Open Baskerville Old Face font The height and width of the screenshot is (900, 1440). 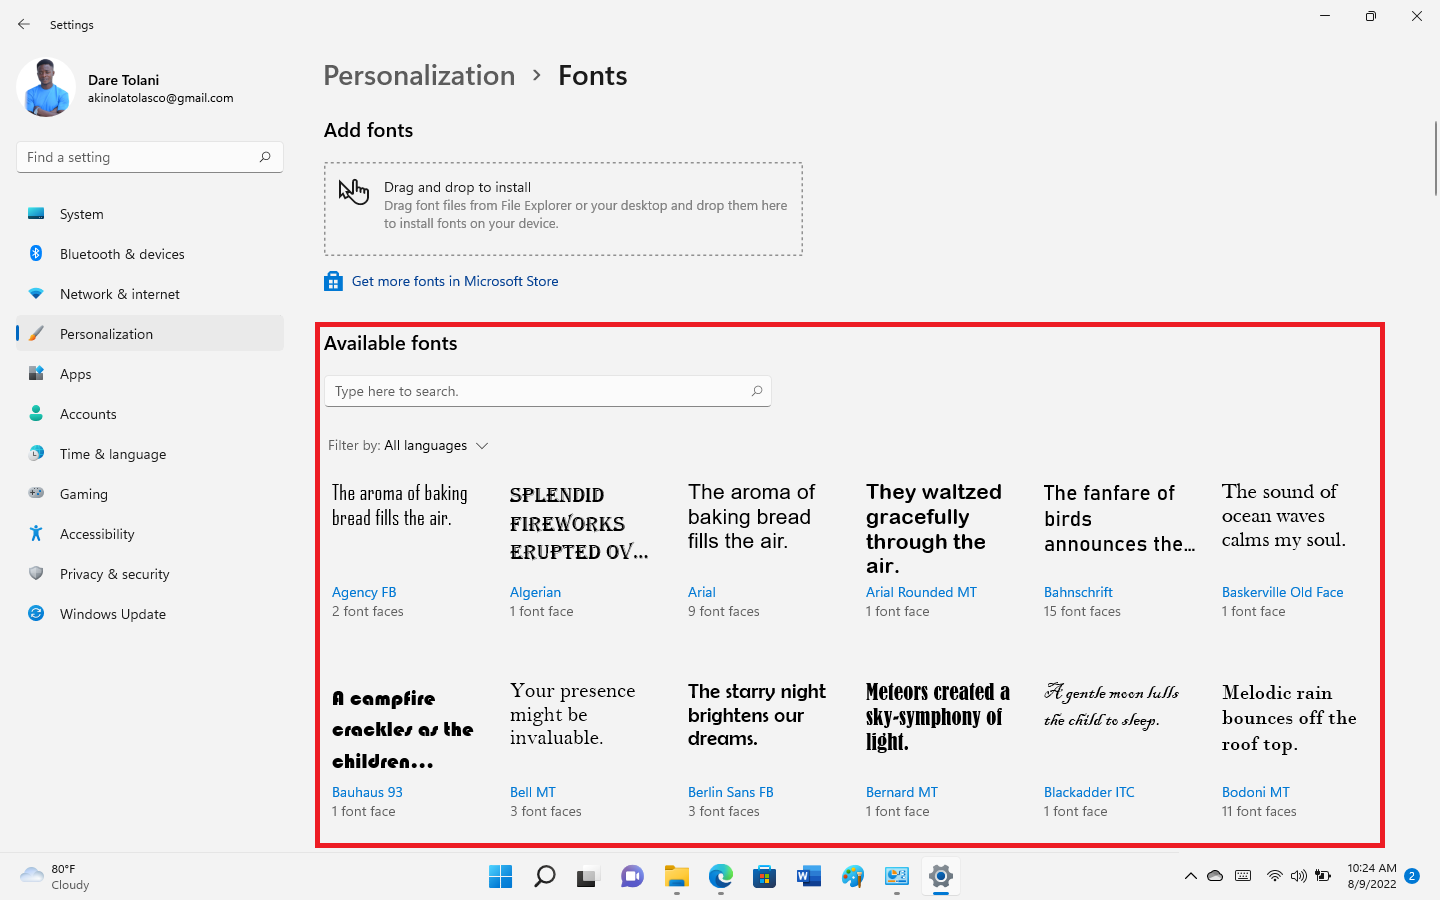click(x=1282, y=593)
